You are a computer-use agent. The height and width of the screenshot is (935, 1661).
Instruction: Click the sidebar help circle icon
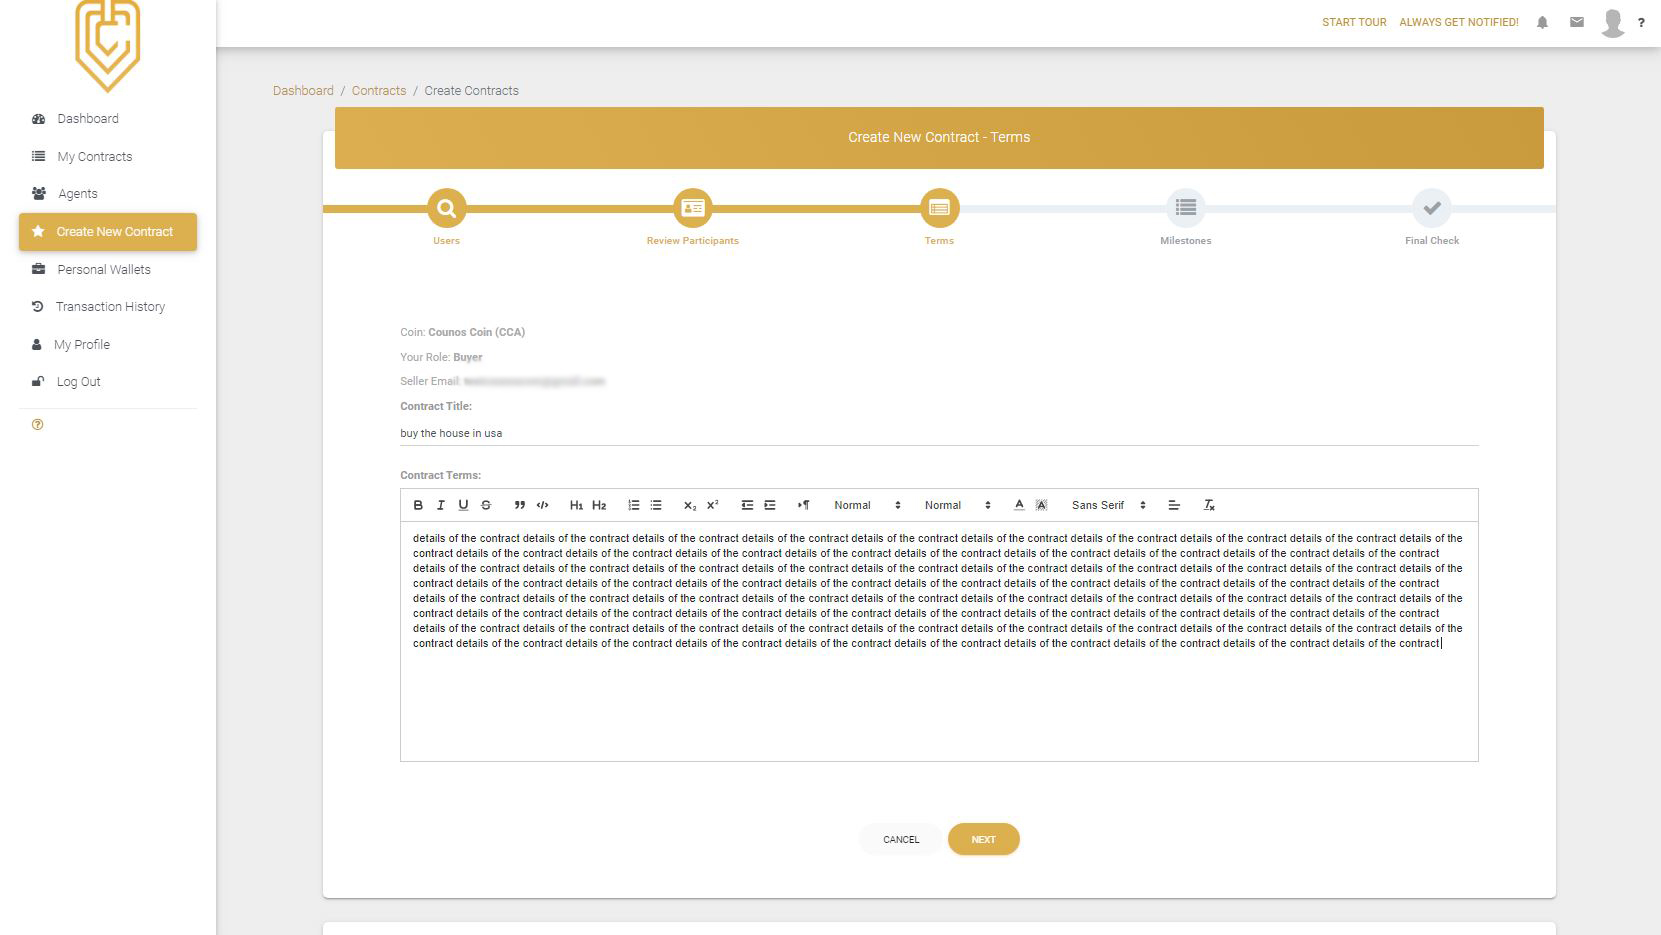point(38,425)
